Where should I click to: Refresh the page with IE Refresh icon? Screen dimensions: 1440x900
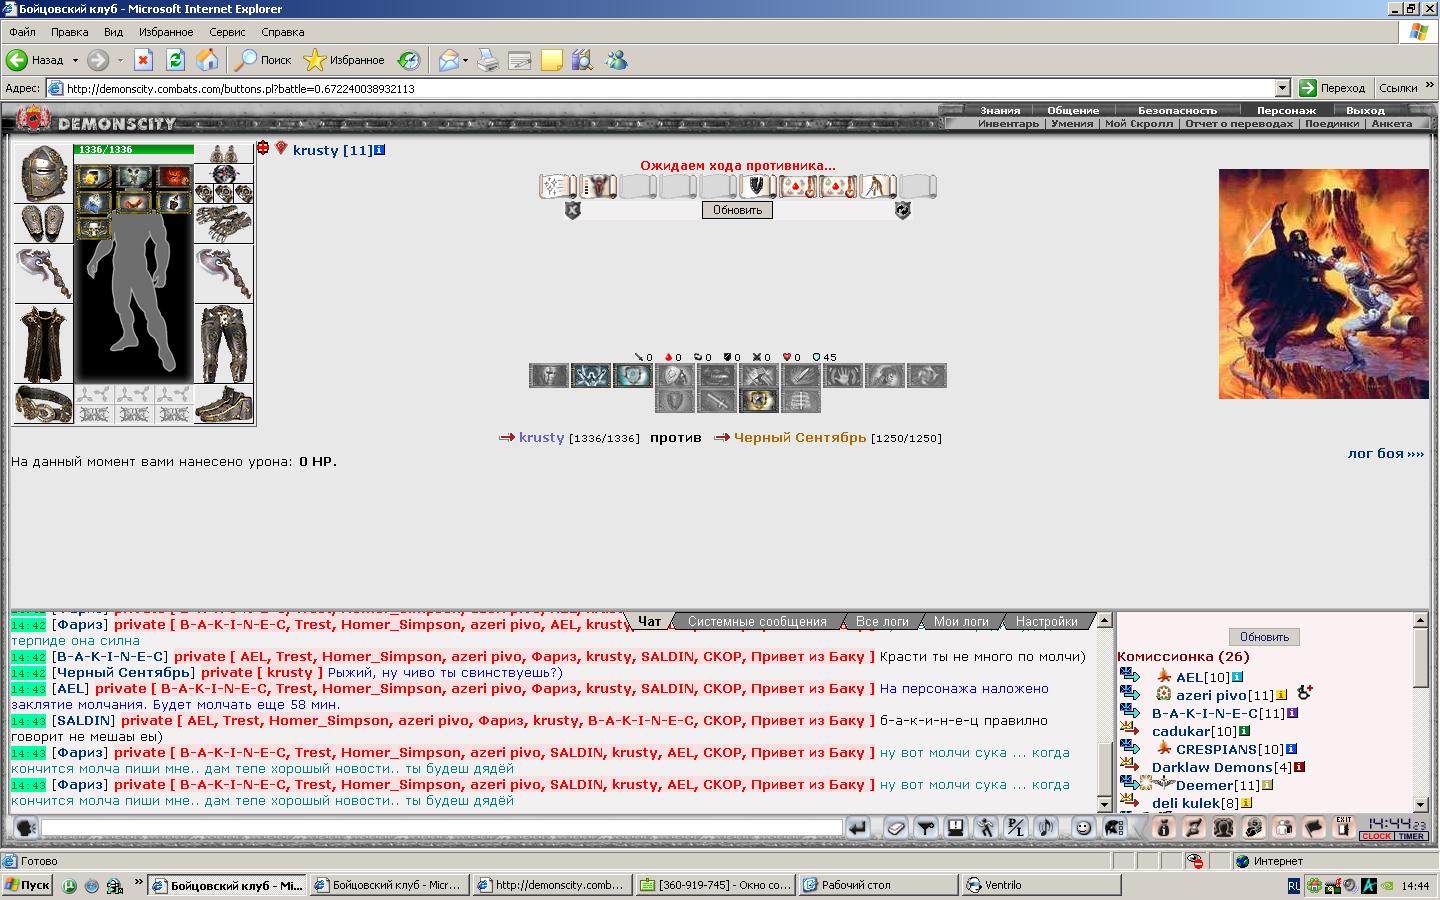175,60
